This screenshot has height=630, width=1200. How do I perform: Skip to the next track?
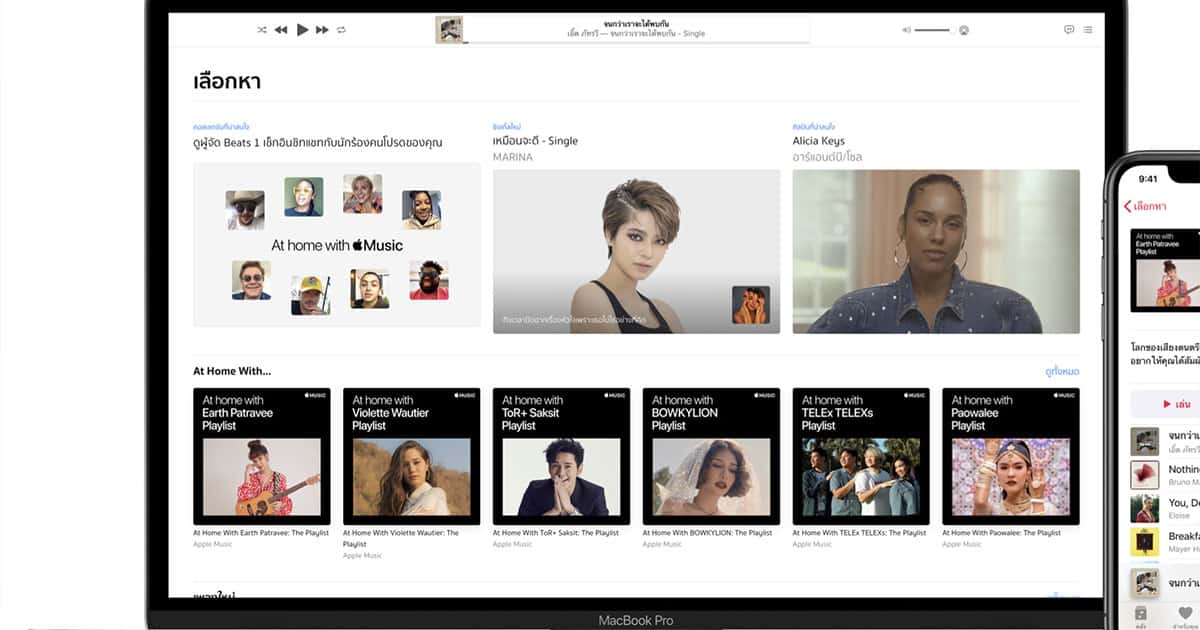coord(322,30)
